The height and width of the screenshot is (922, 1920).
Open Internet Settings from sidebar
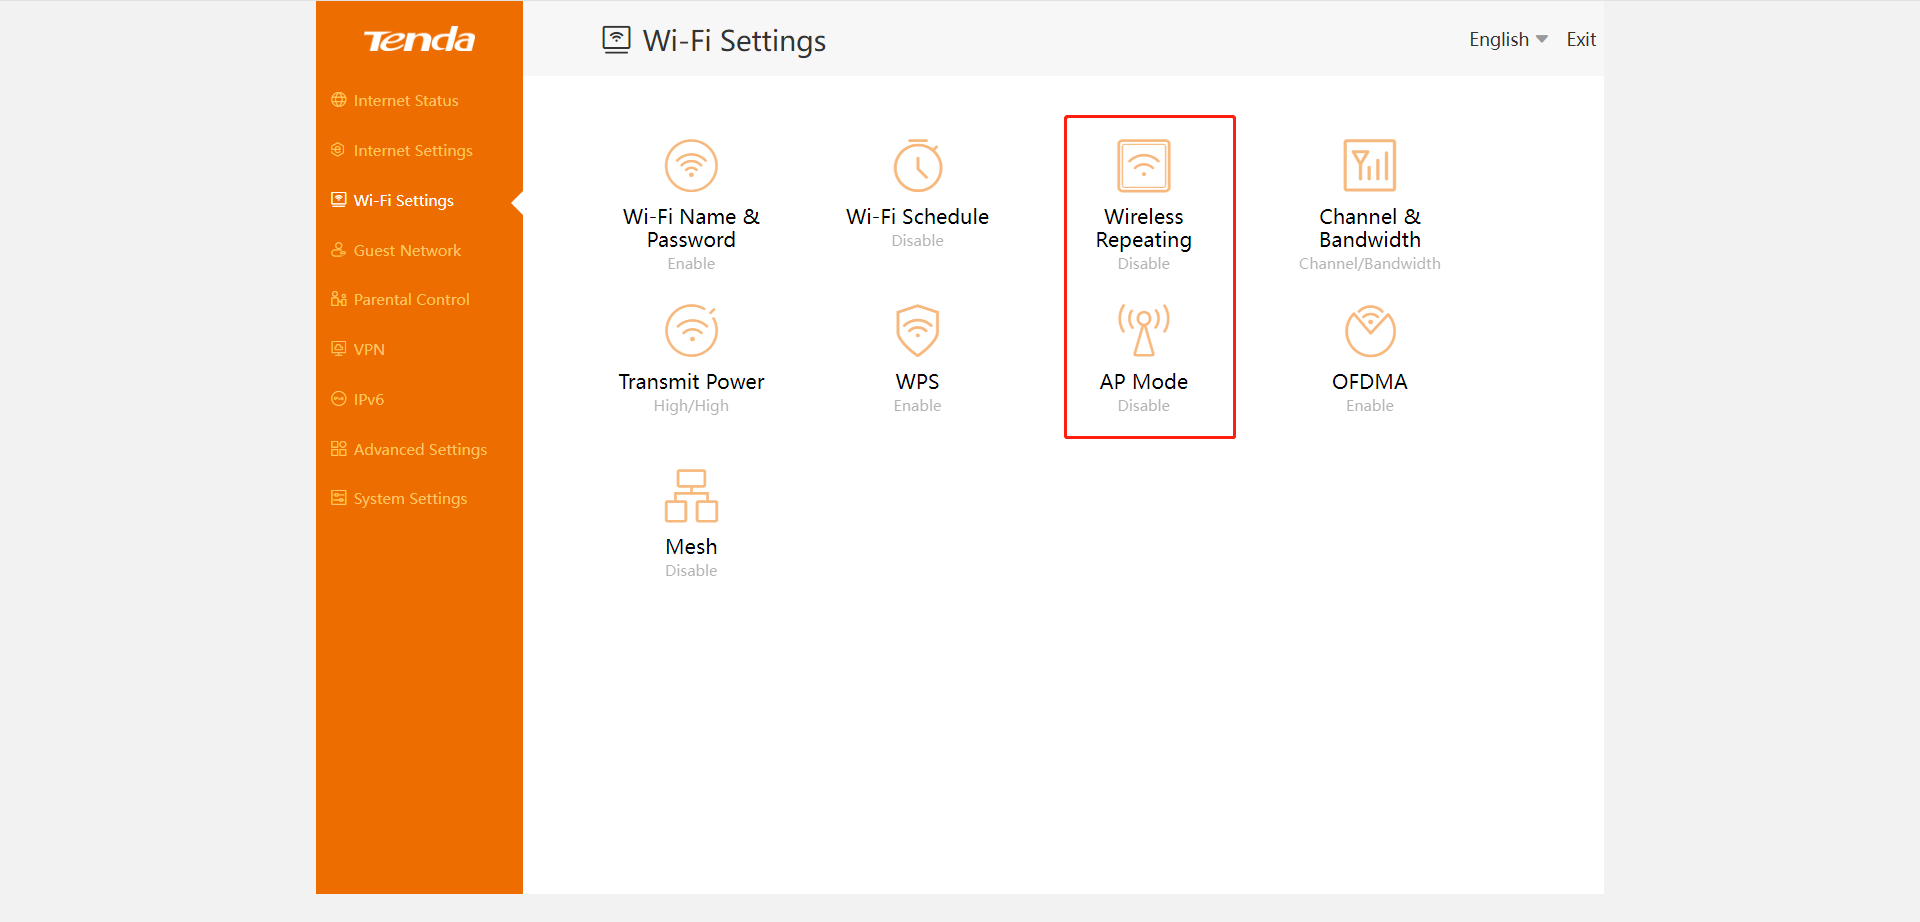click(x=412, y=151)
